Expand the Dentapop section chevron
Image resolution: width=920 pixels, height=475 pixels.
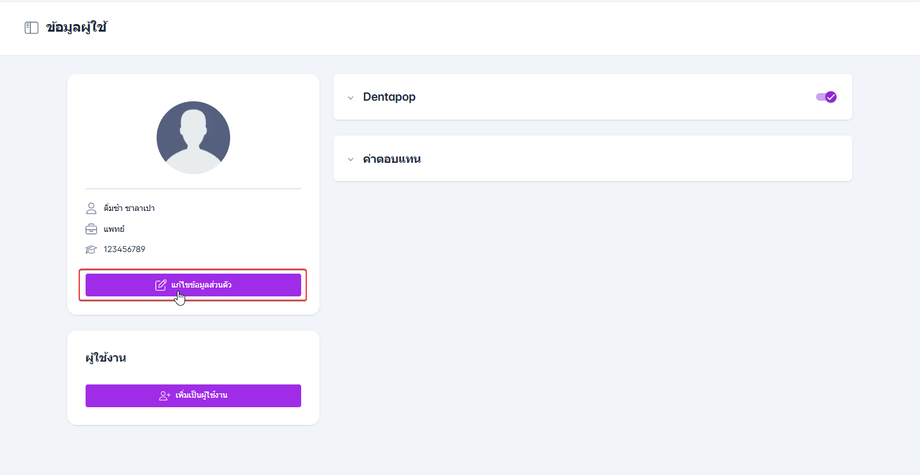click(x=351, y=98)
